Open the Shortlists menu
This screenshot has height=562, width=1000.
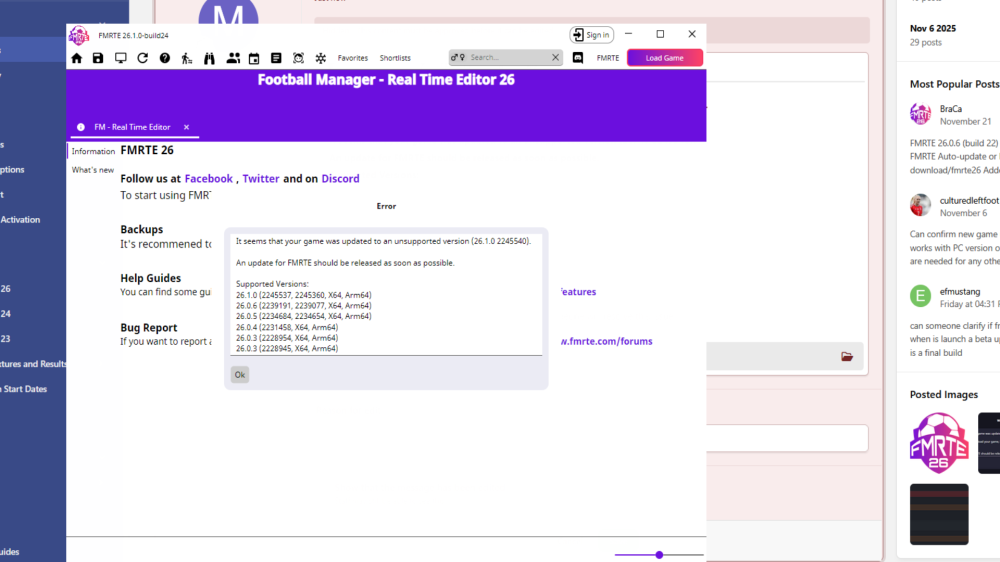point(395,58)
